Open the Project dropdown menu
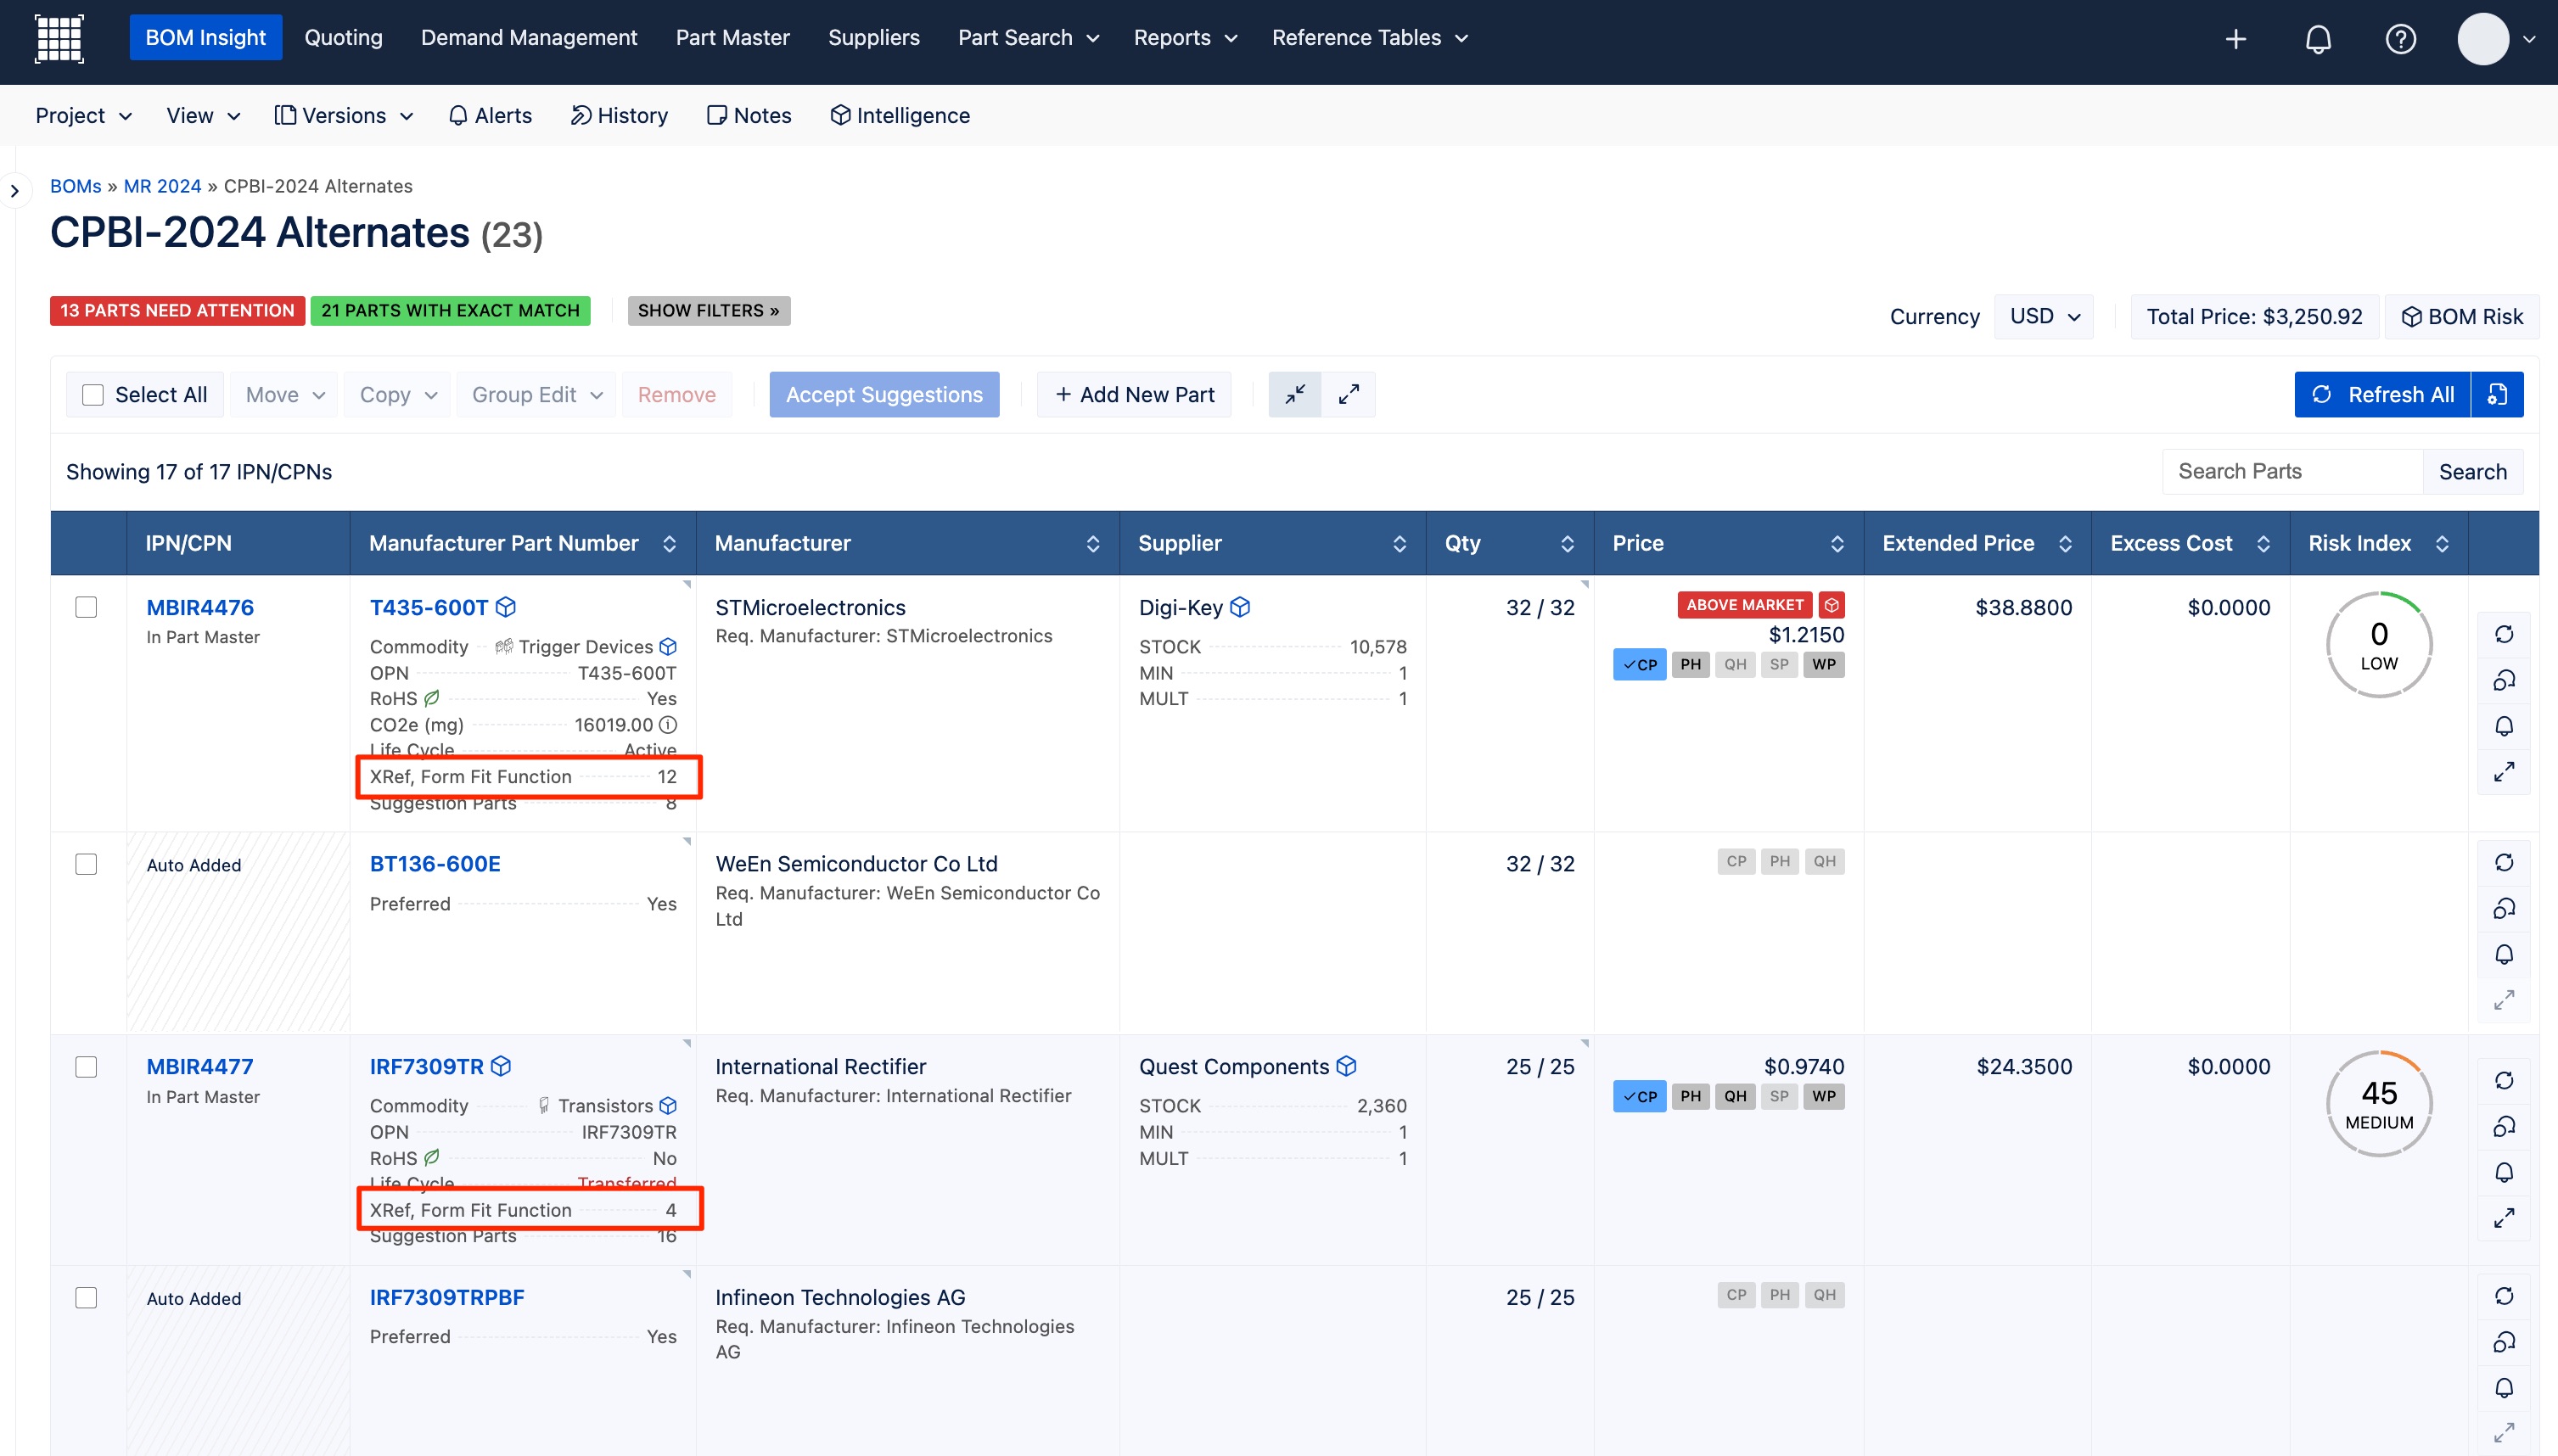 tap(84, 116)
